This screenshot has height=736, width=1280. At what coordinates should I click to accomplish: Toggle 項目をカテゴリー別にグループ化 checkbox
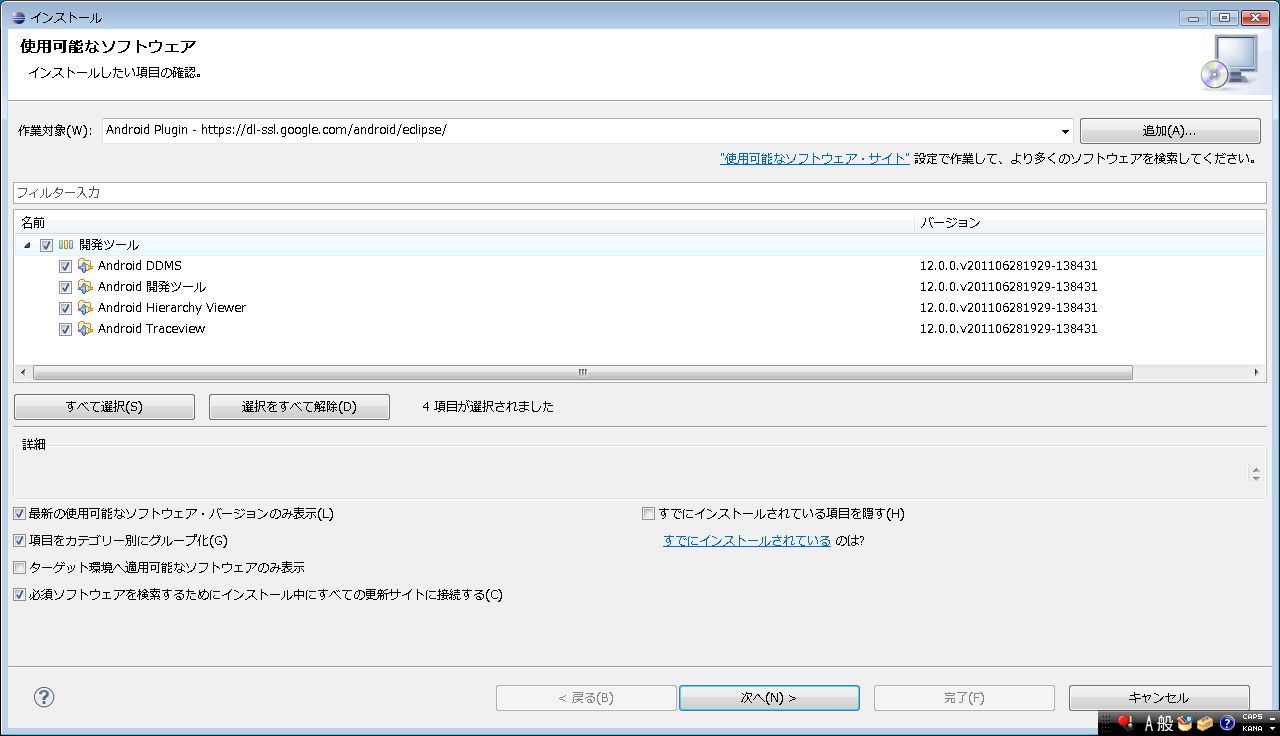pyautogui.click(x=19, y=541)
